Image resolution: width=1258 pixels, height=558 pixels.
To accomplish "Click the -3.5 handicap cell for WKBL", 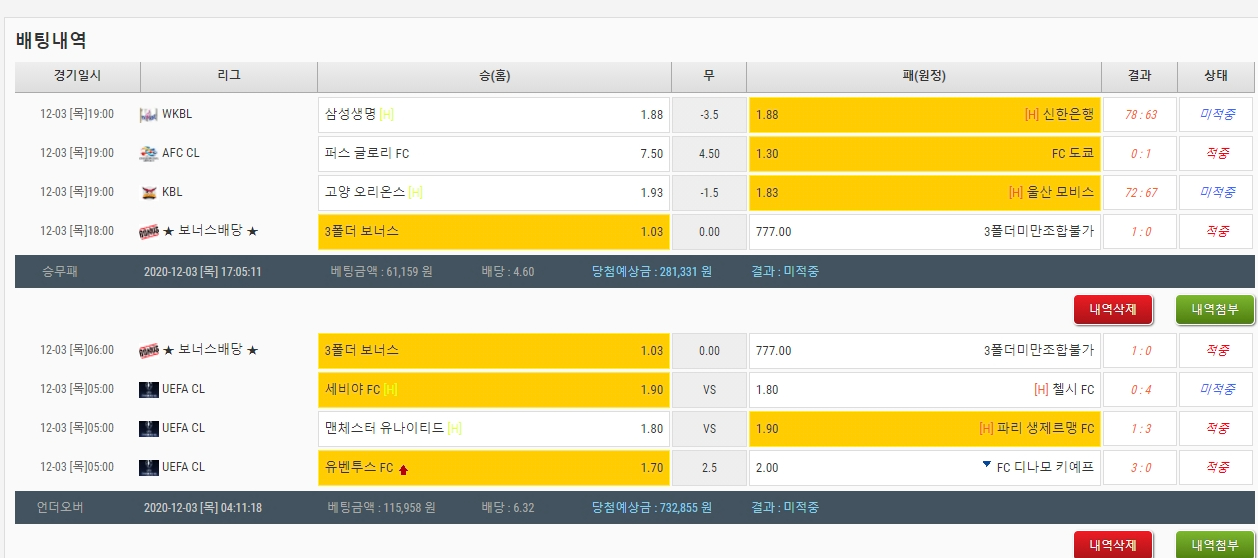I will tap(708, 115).
